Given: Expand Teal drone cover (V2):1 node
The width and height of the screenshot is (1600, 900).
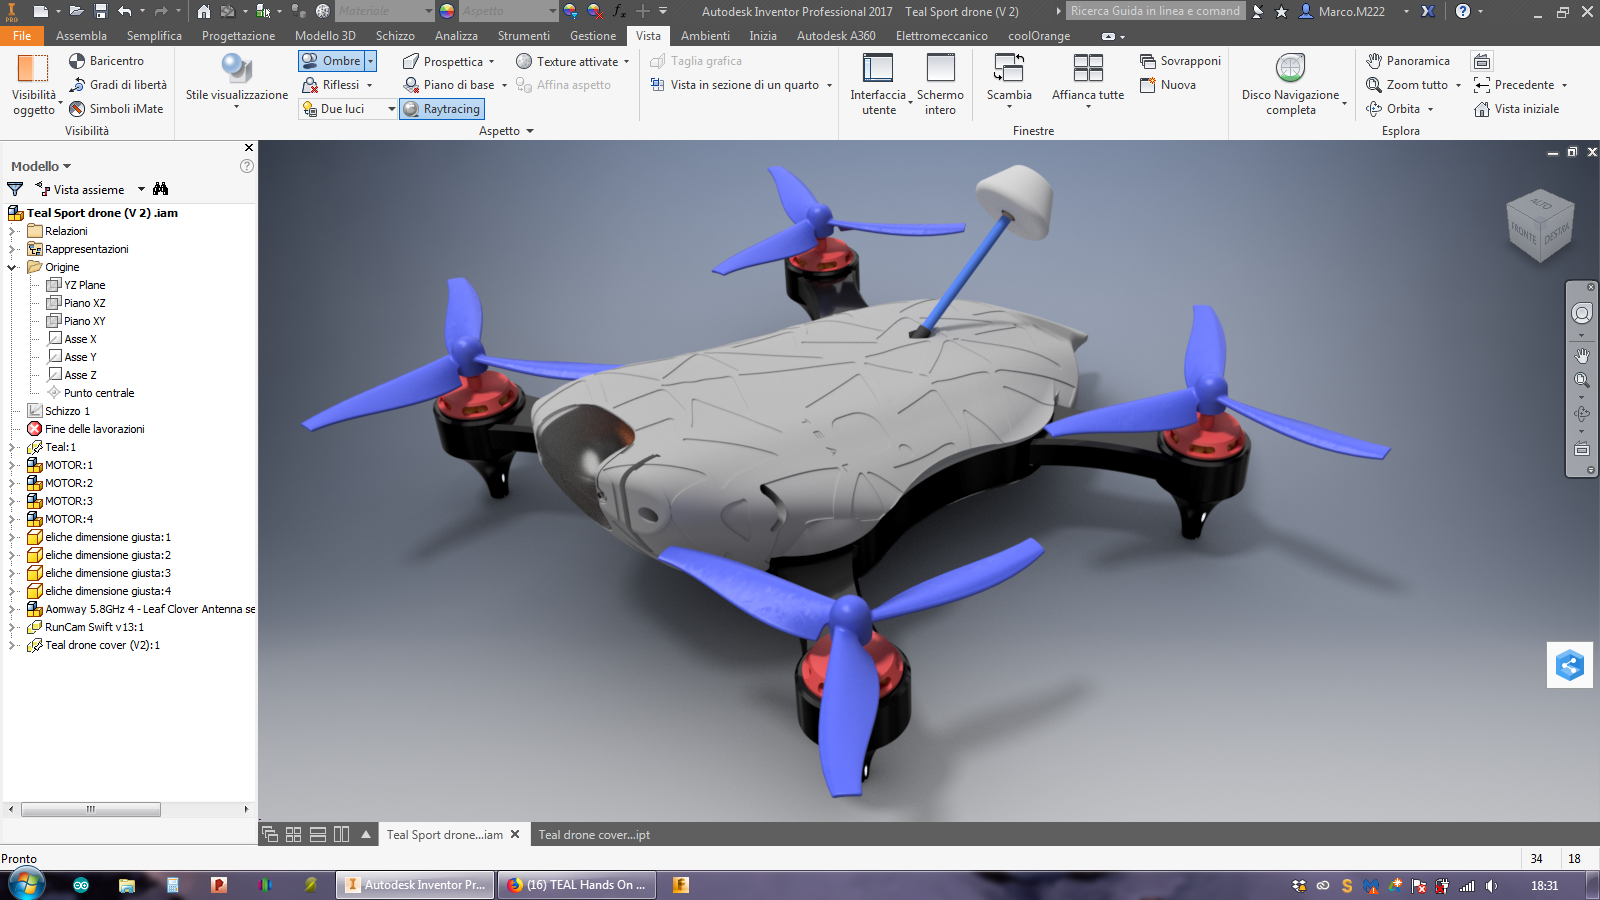Looking at the screenshot, I should (x=12, y=645).
